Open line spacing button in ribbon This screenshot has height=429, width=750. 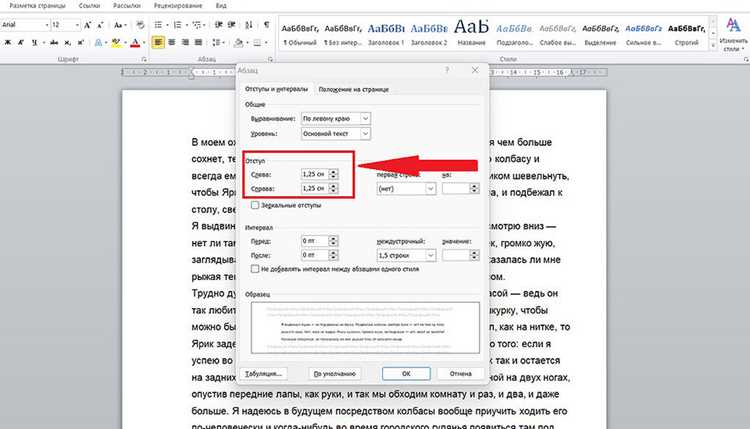pos(216,43)
